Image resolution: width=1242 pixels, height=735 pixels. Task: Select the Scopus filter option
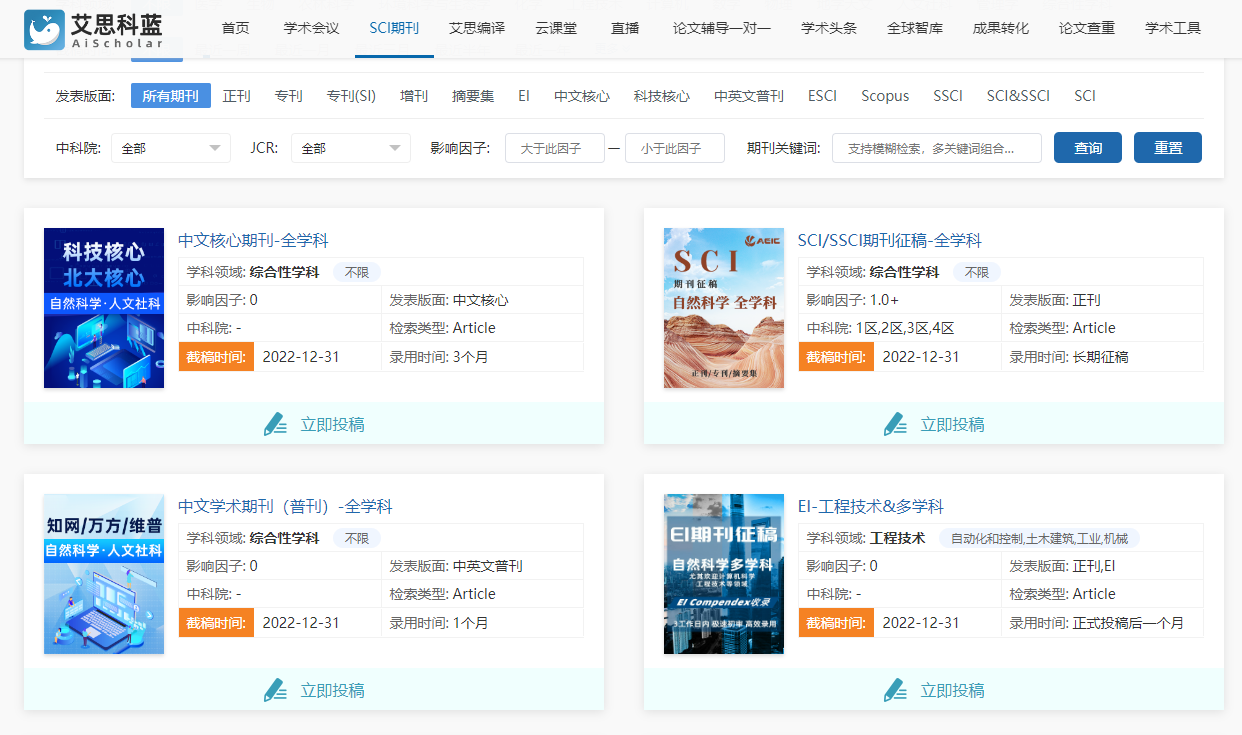coord(884,96)
